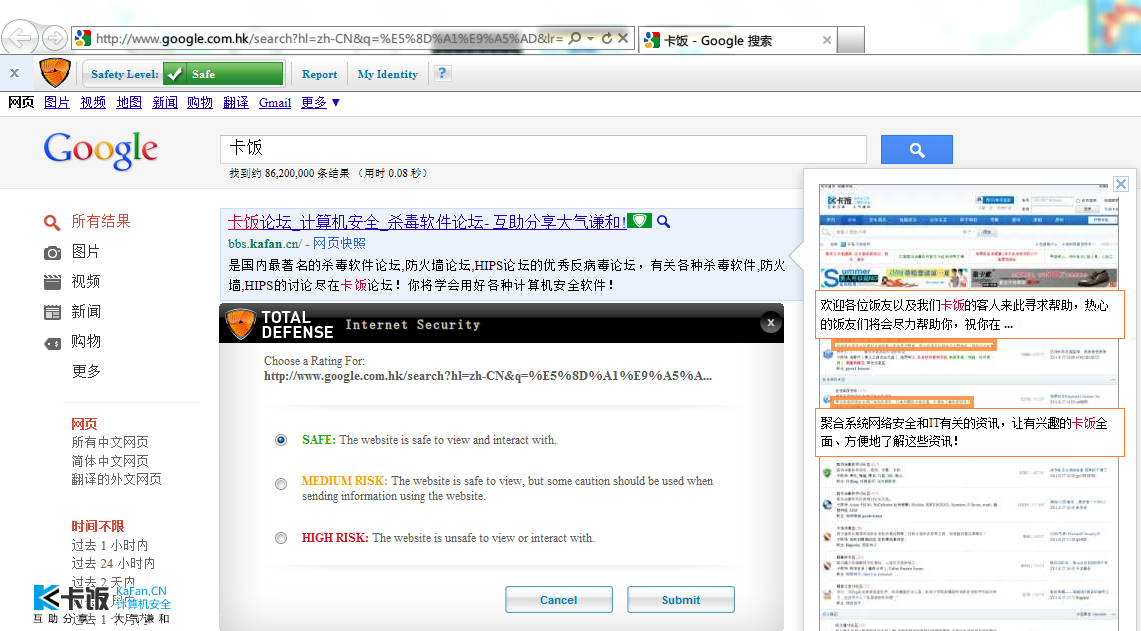Close the Total Defense rating dialog
Viewport: 1141px width, 631px height.
click(x=771, y=322)
